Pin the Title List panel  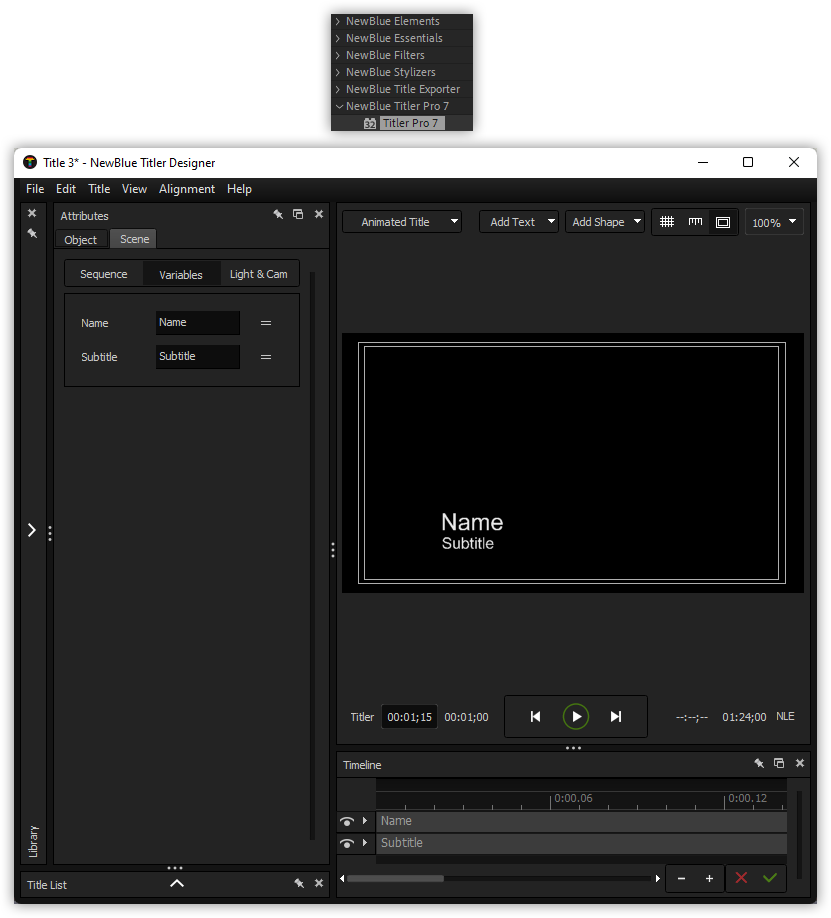299,883
